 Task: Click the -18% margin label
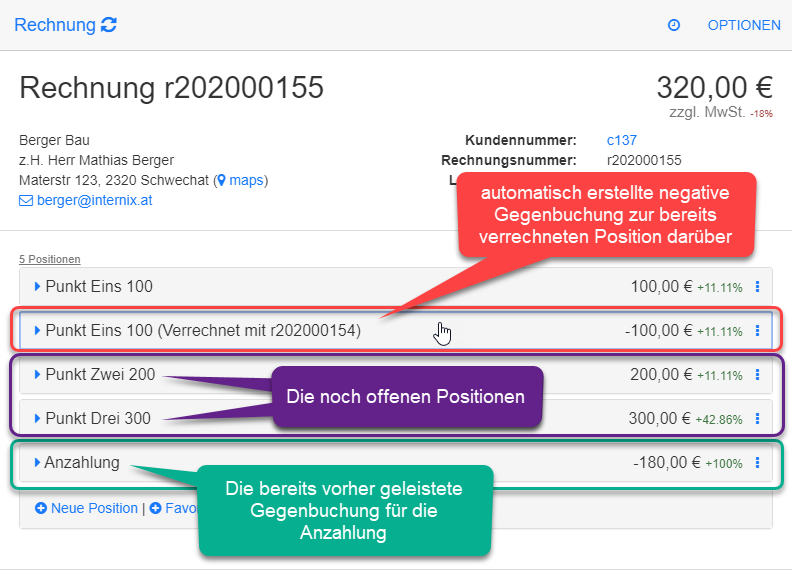[x=761, y=114]
